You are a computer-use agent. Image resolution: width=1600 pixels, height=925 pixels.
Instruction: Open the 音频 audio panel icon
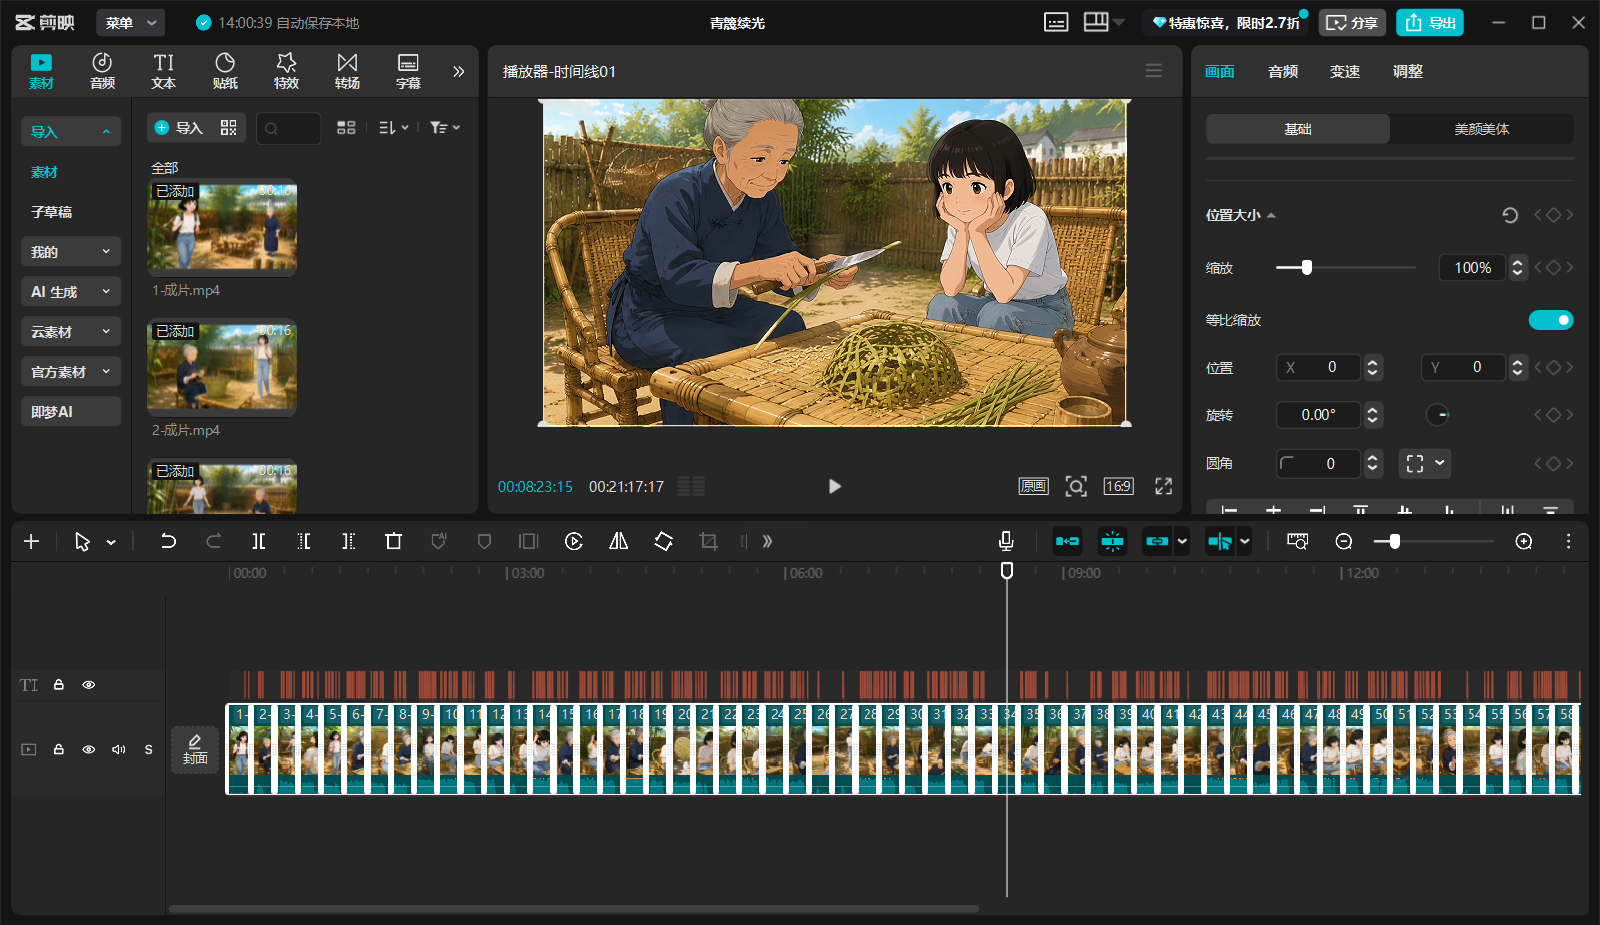tap(102, 71)
